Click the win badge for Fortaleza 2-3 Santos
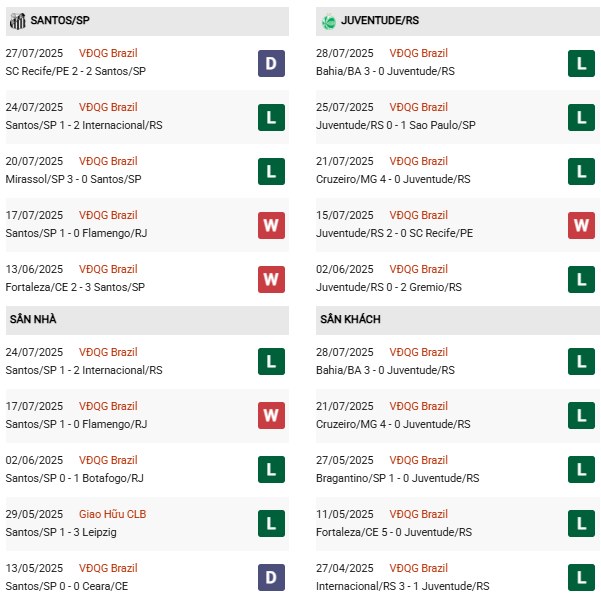The height and width of the screenshot is (601, 601). point(270,279)
